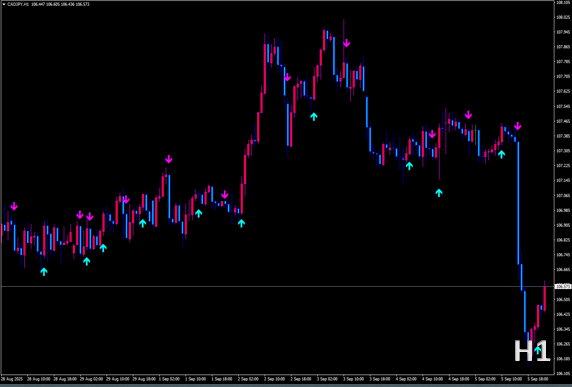Image resolution: width=572 pixels, height=387 pixels.
Task: Click the 3 Sep 02:00 time label
Action: point(327,379)
